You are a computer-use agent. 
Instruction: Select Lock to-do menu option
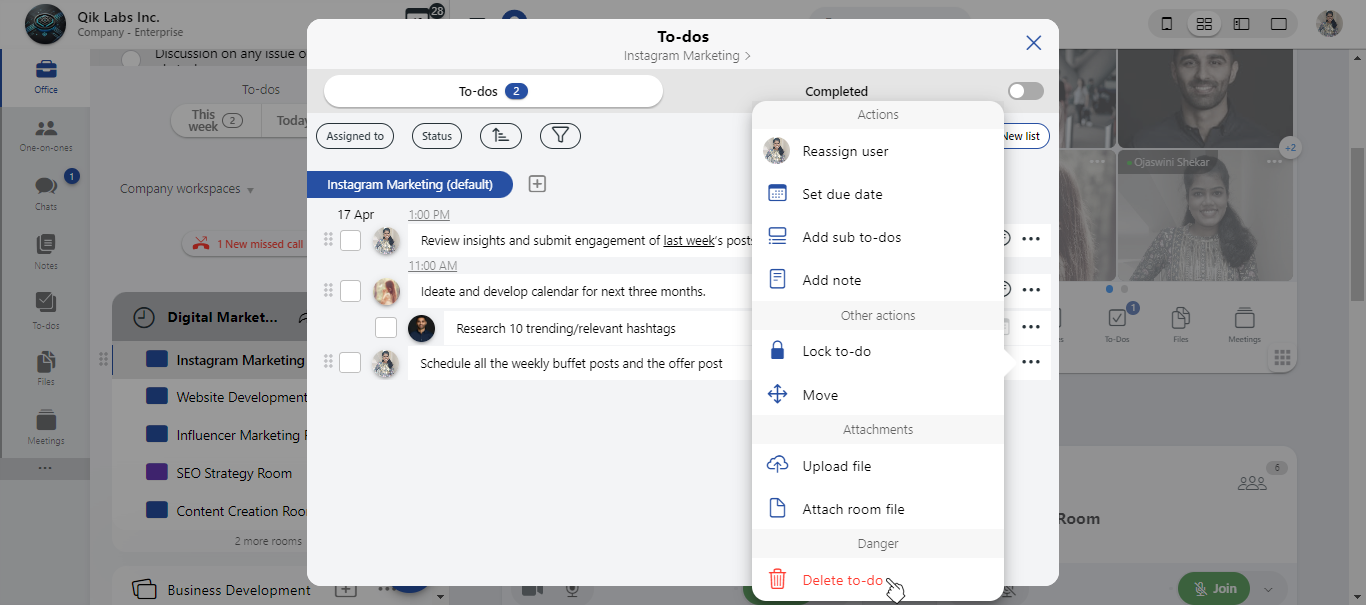coord(836,351)
